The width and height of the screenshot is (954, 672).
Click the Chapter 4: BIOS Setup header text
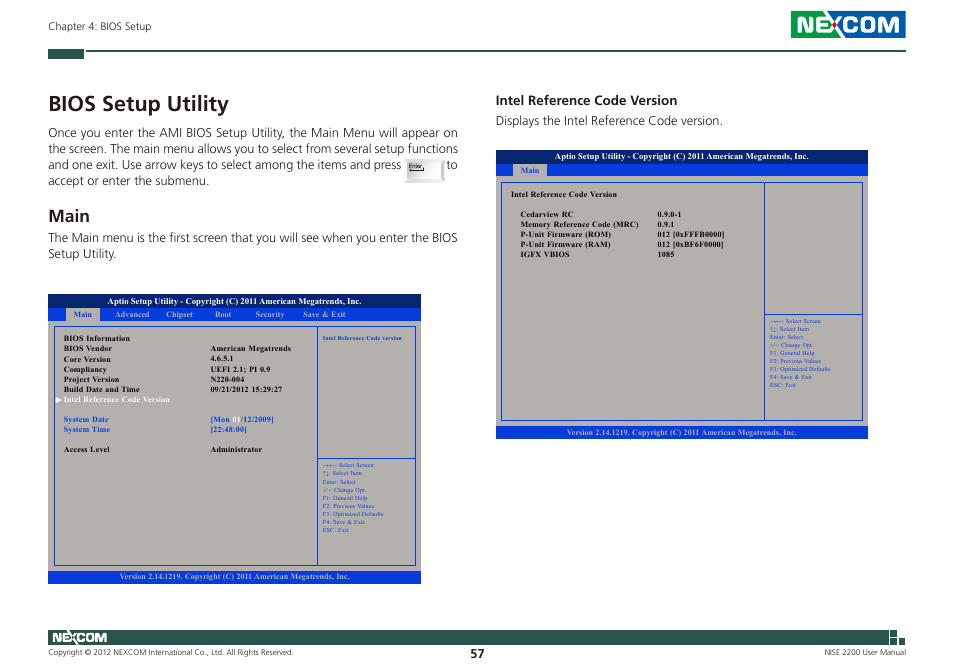100,26
